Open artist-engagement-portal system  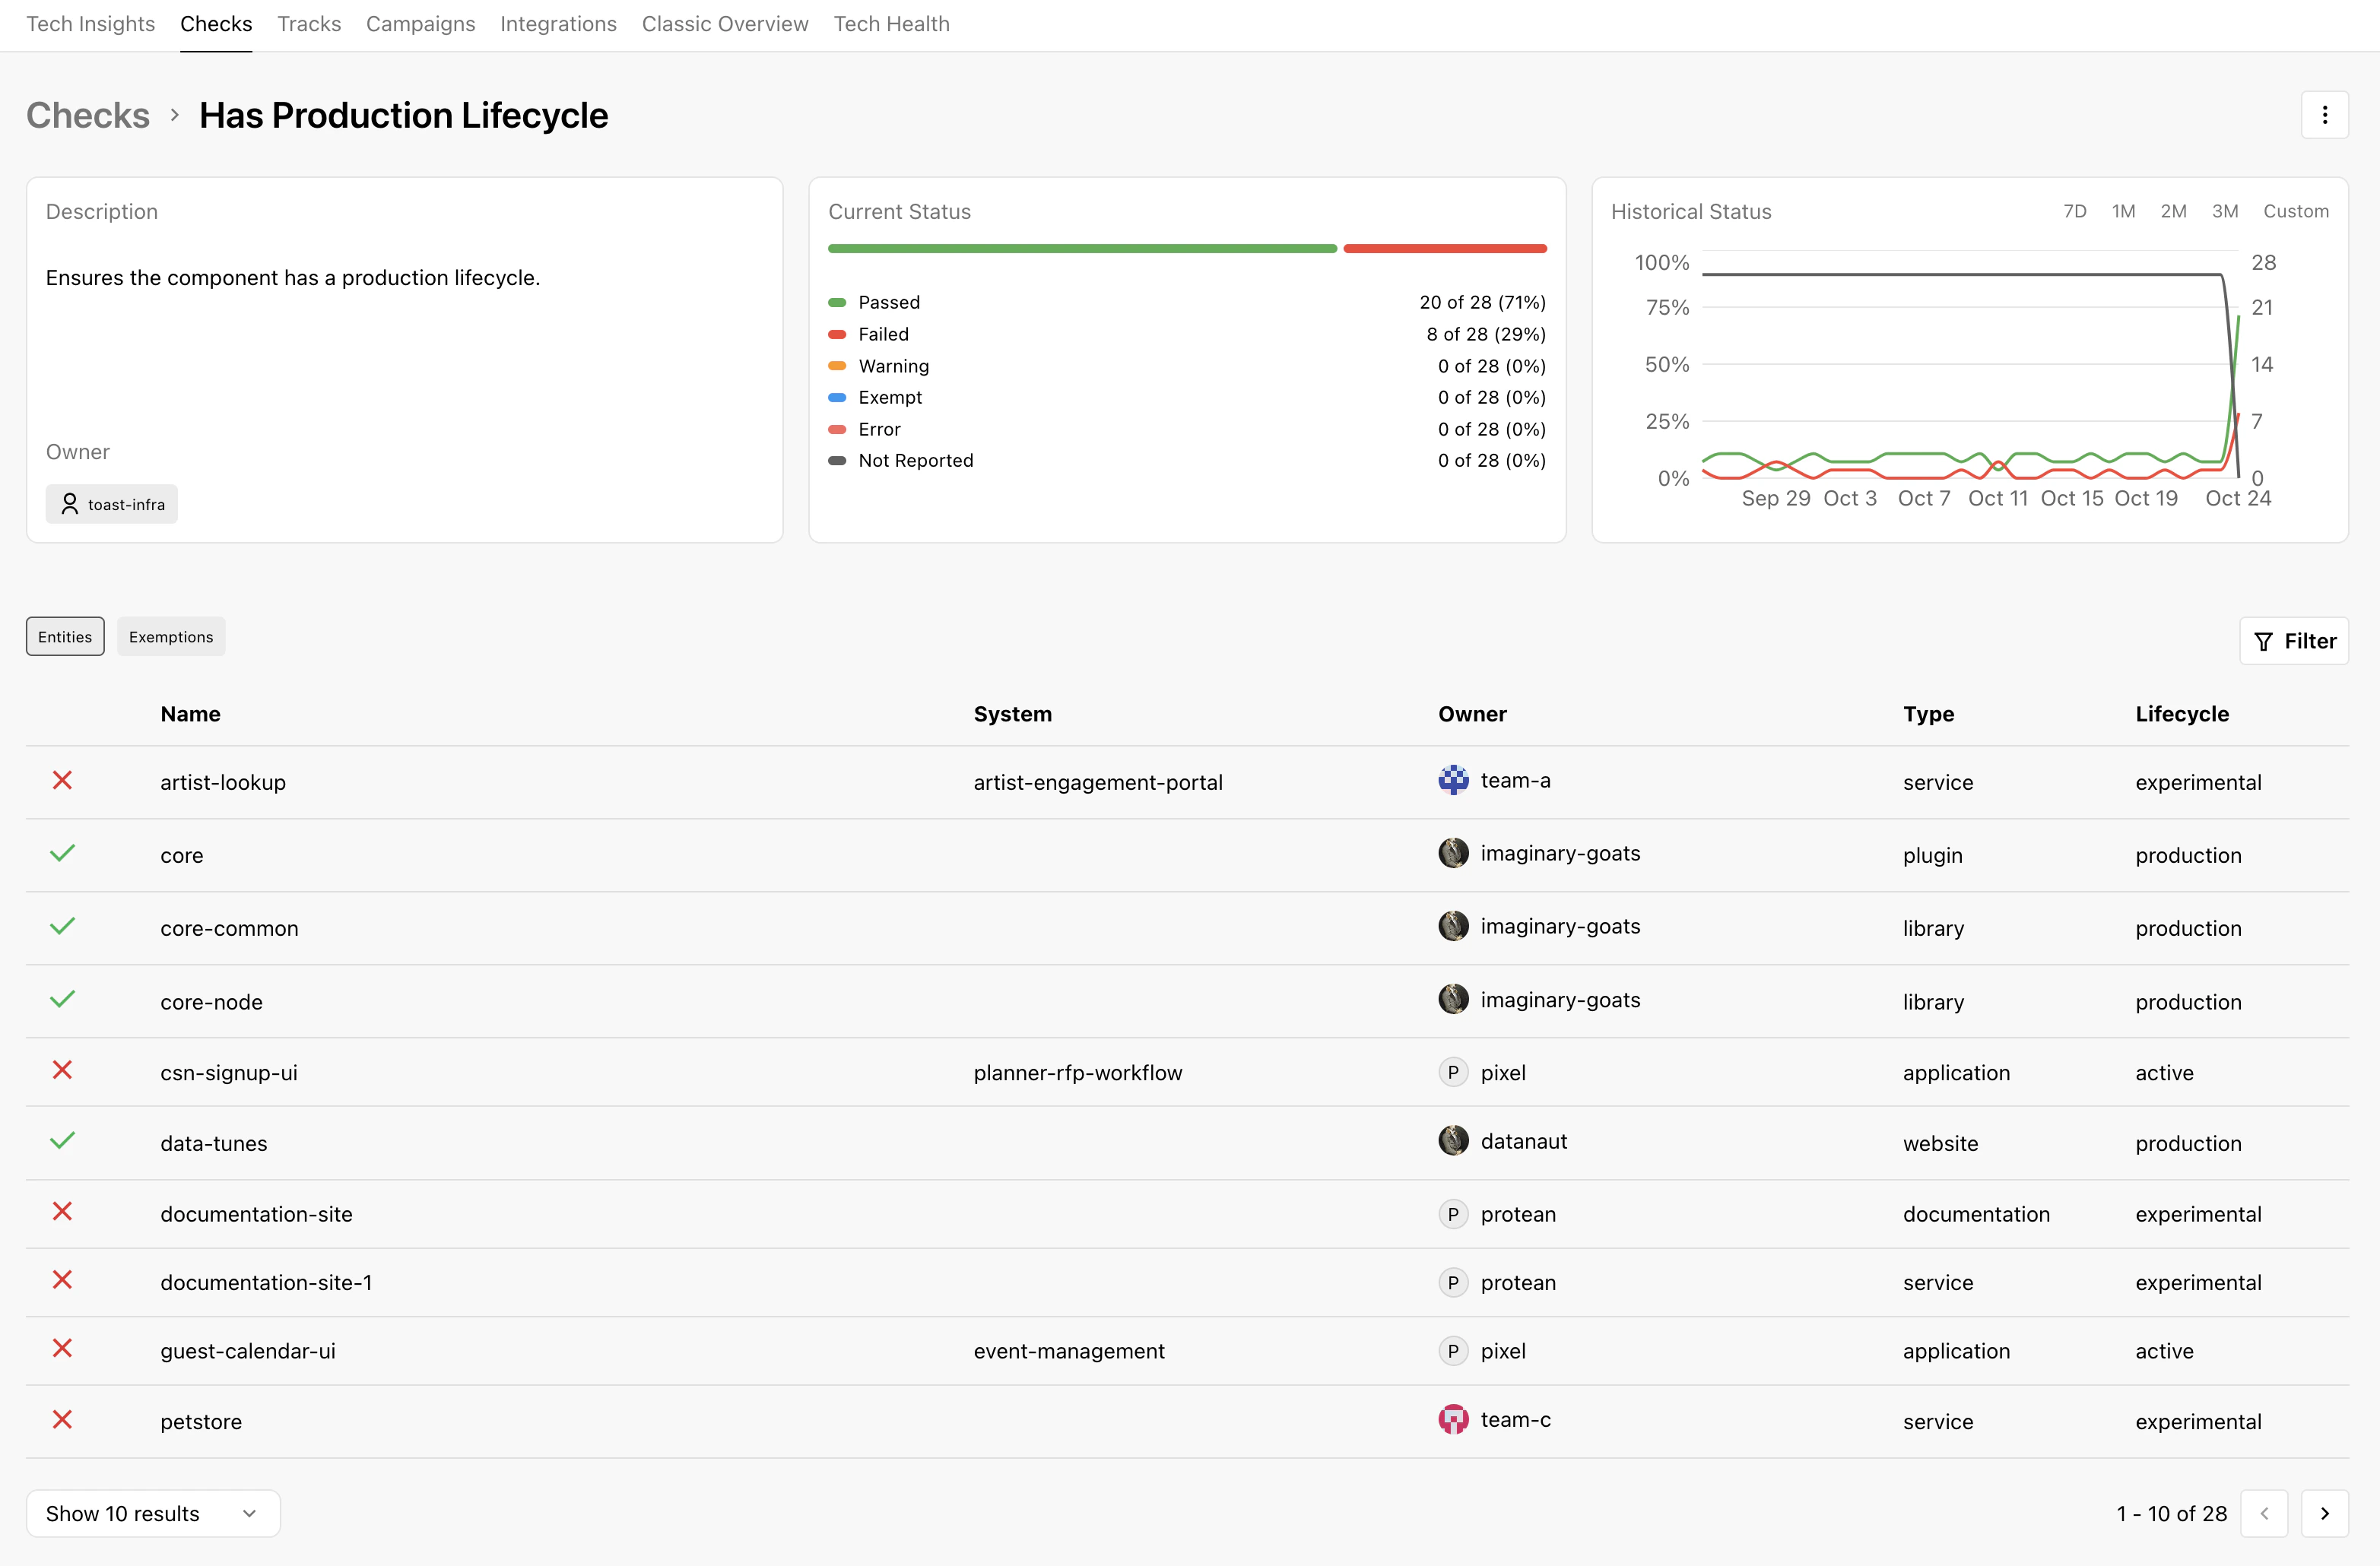(1098, 782)
